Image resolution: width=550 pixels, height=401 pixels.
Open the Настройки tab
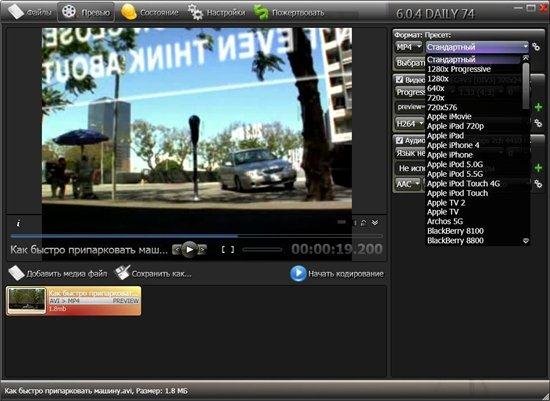click(216, 12)
